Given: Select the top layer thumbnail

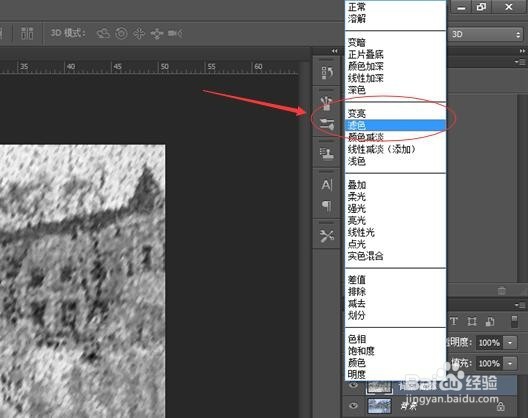Looking at the screenshot, I should pyautogui.click(x=380, y=387).
